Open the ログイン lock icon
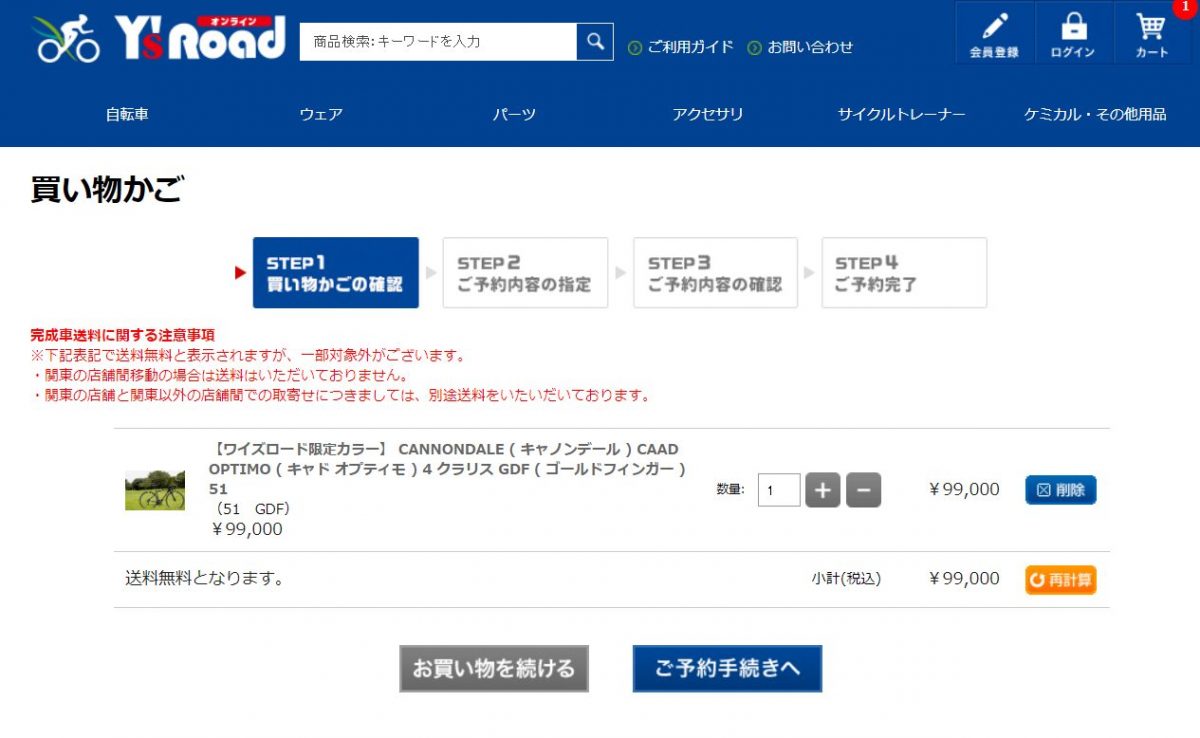 point(1073,34)
